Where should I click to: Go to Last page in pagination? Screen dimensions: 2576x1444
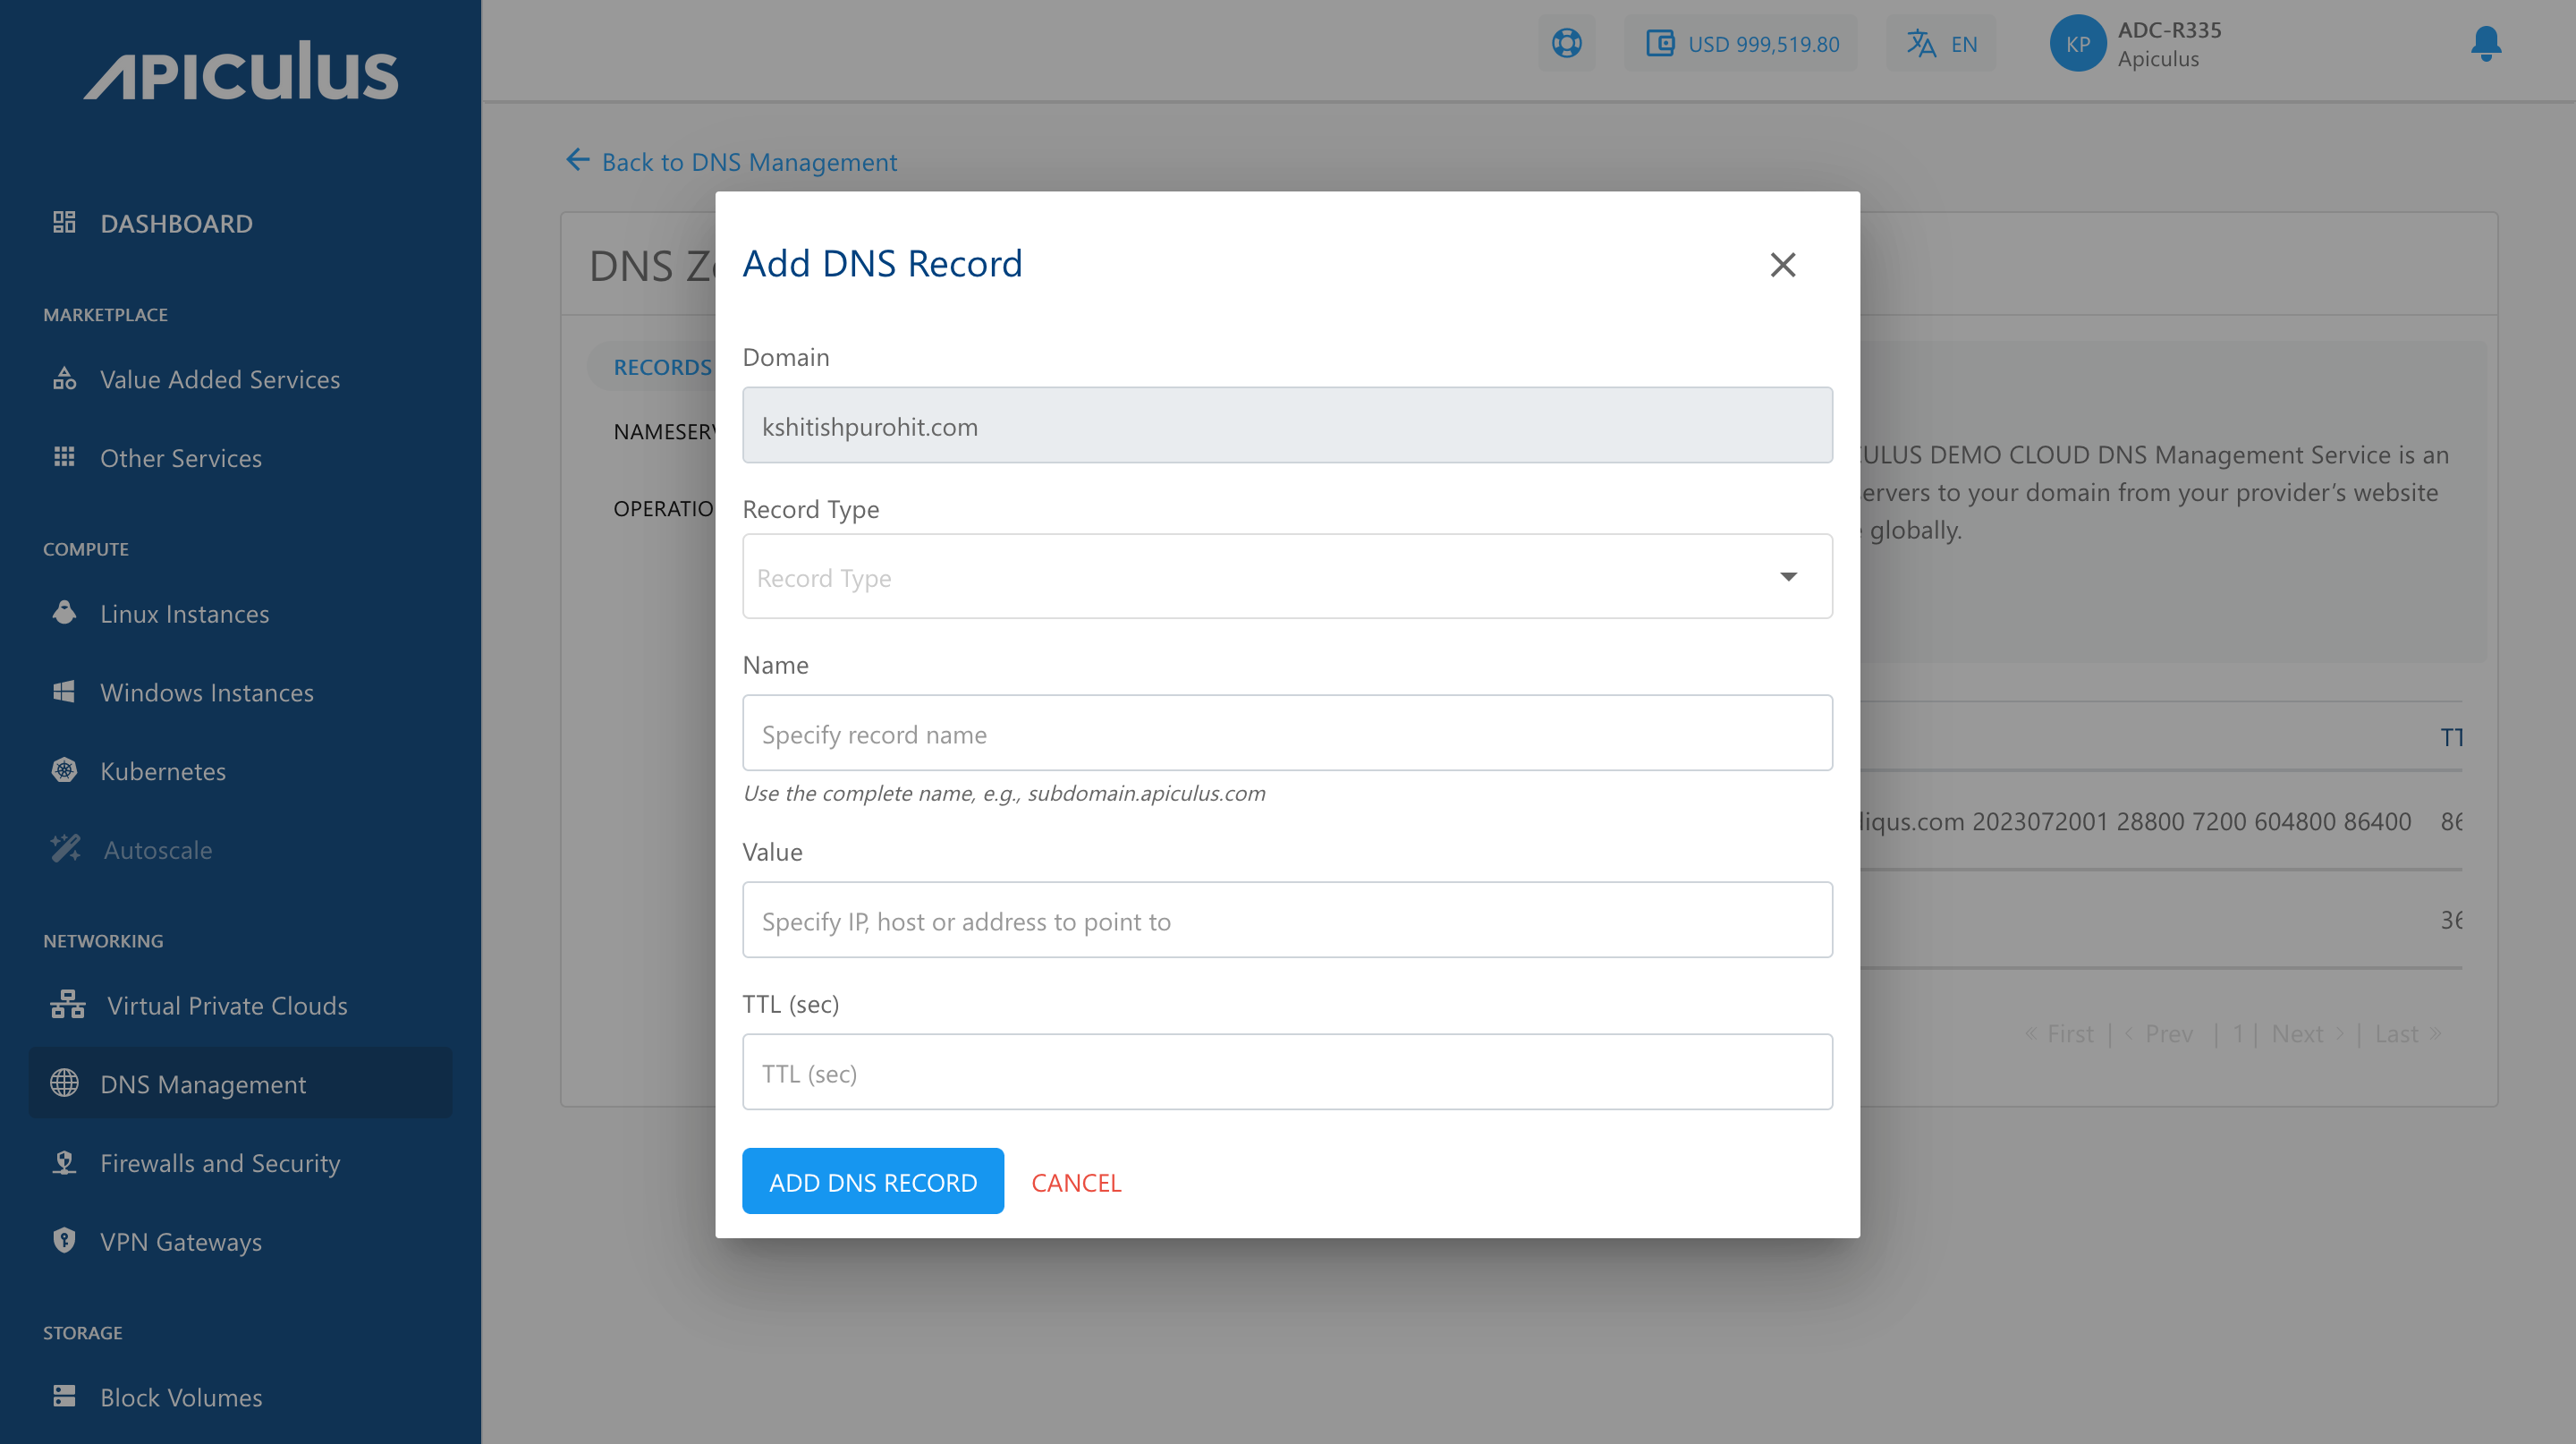coord(2409,1033)
